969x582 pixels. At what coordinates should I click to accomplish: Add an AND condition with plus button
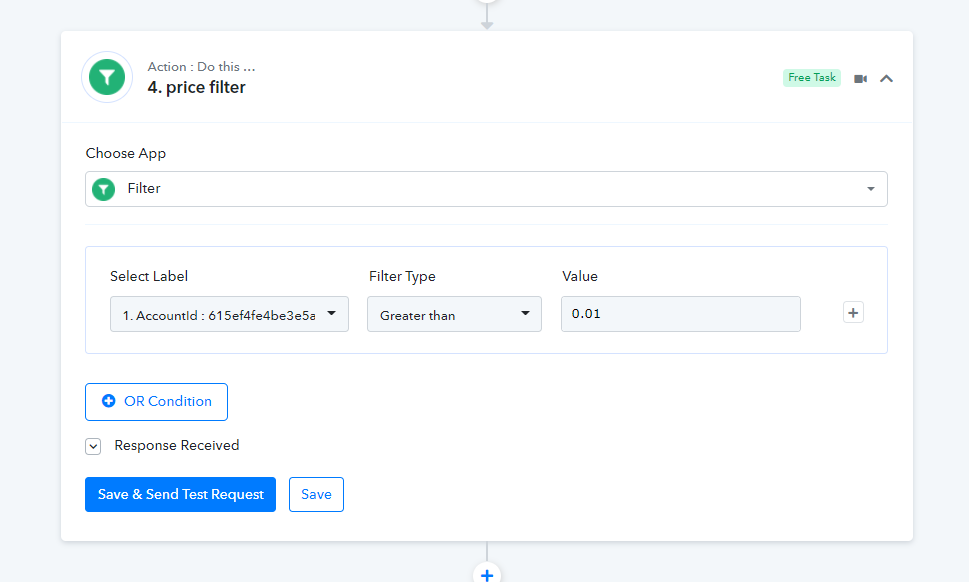[x=853, y=313]
